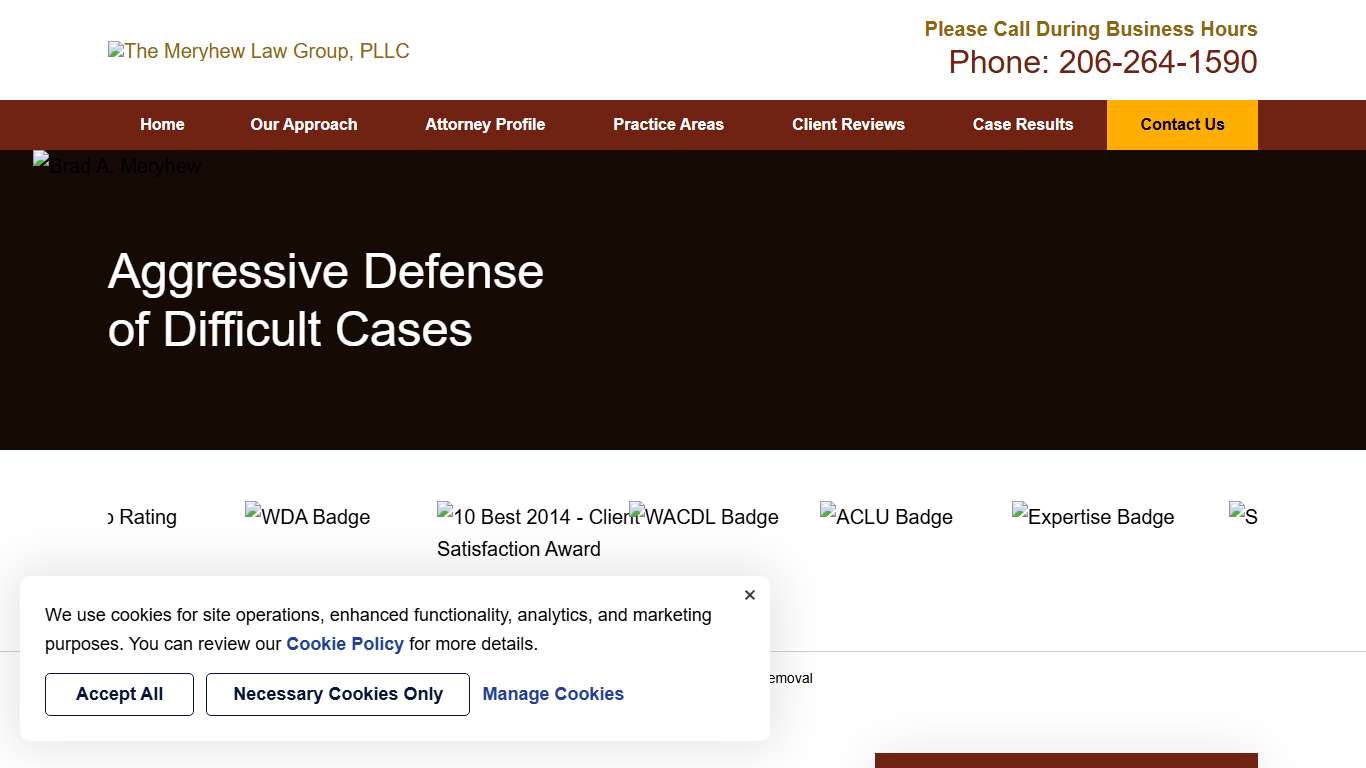View Case Results
The height and width of the screenshot is (768, 1366).
click(1023, 124)
